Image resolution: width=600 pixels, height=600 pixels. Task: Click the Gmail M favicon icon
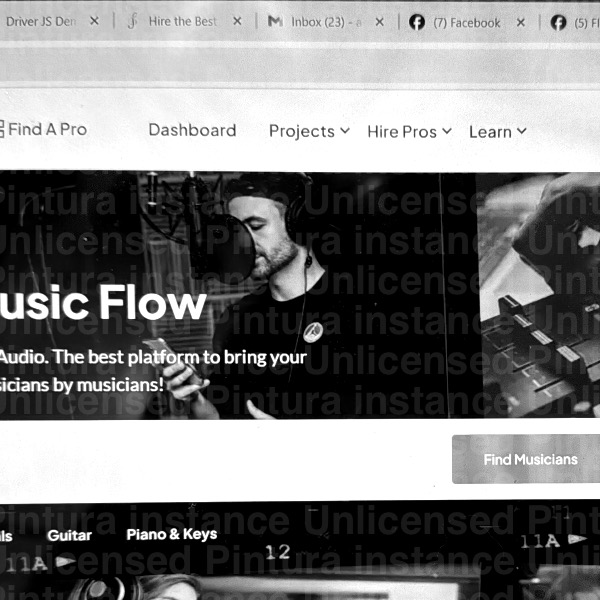tap(275, 21)
